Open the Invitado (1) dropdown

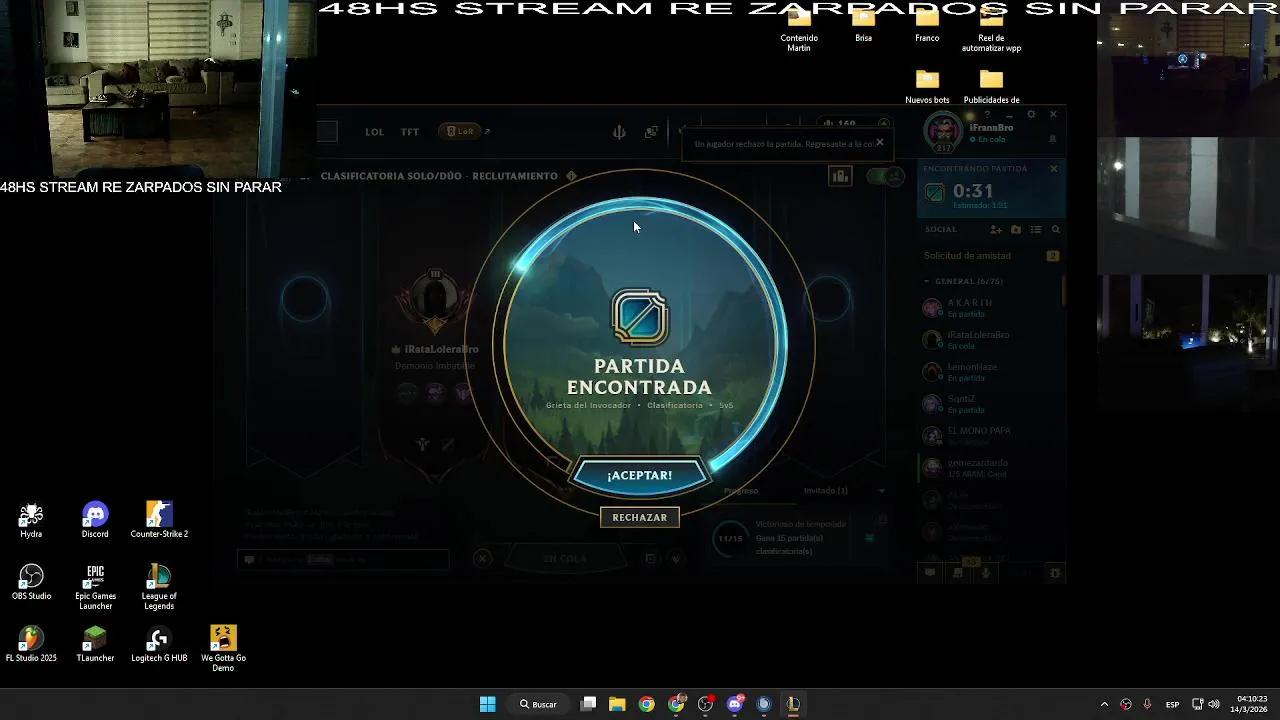(845, 491)
